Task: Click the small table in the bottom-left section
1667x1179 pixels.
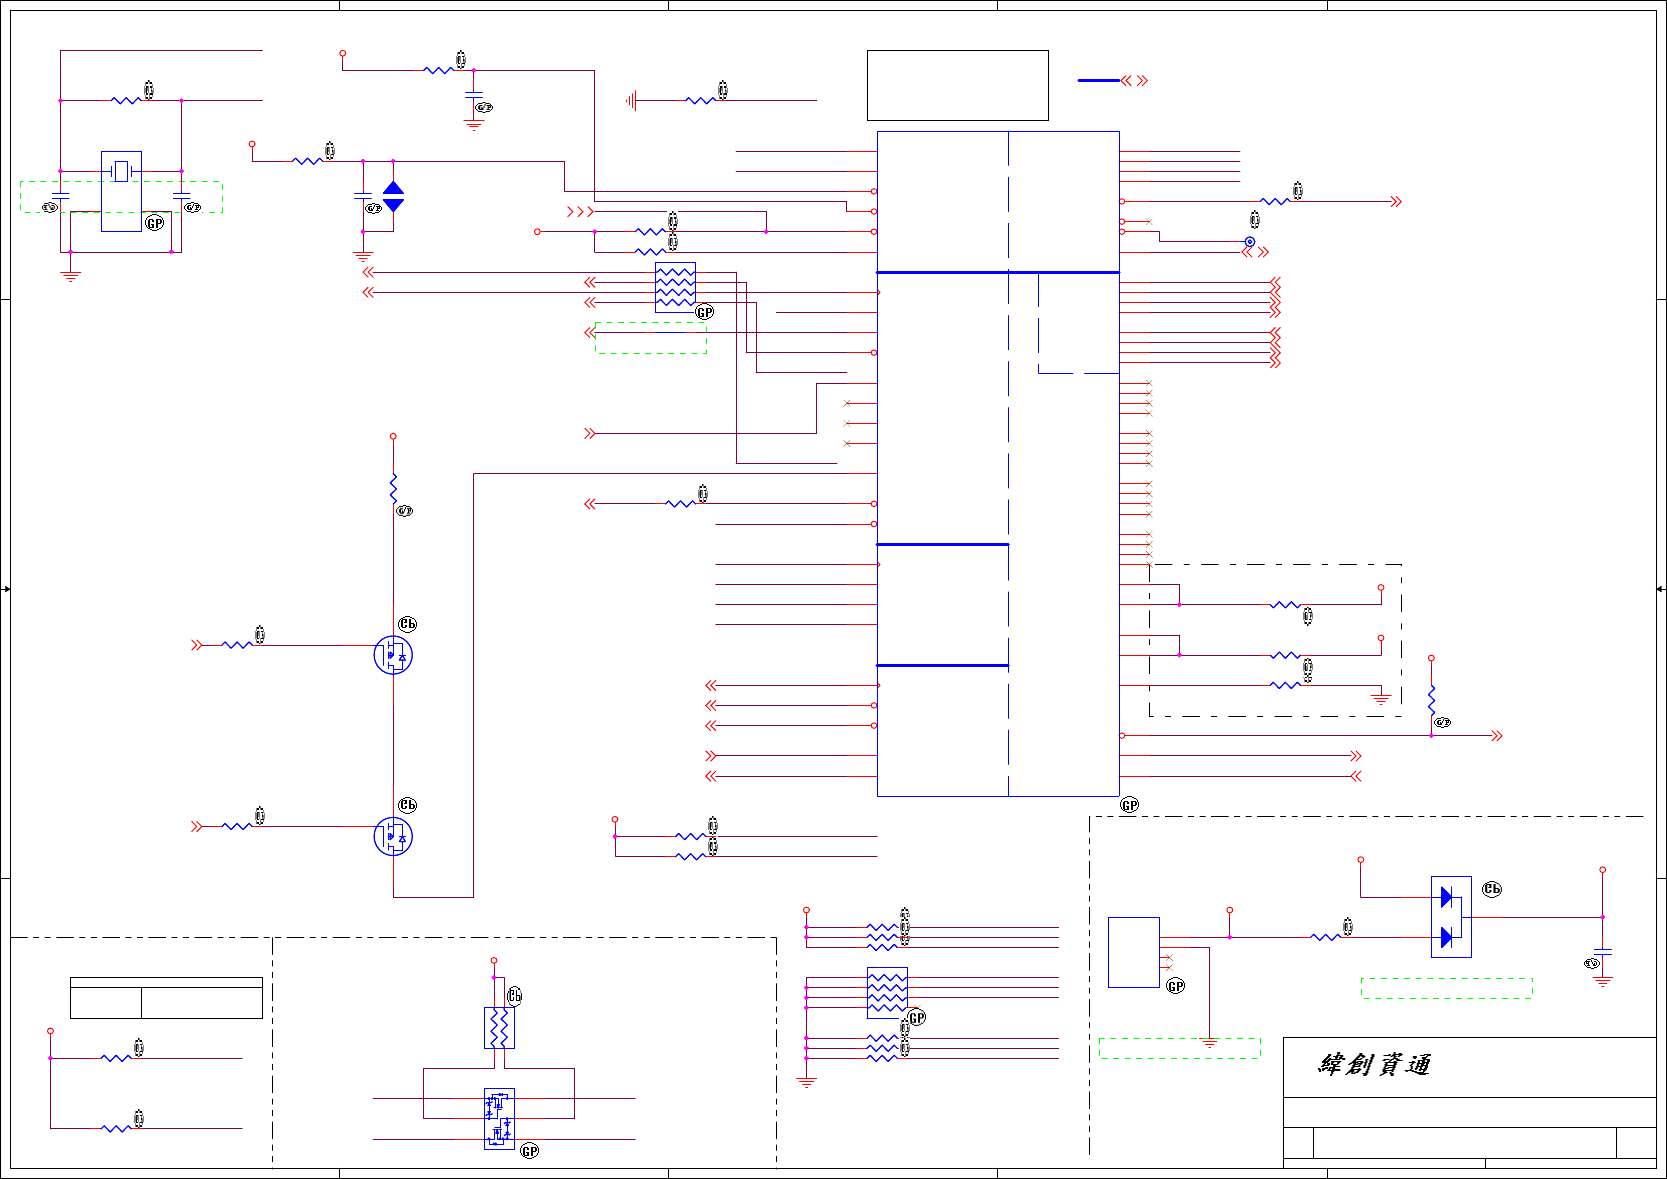Action: [x=166, y=997]
